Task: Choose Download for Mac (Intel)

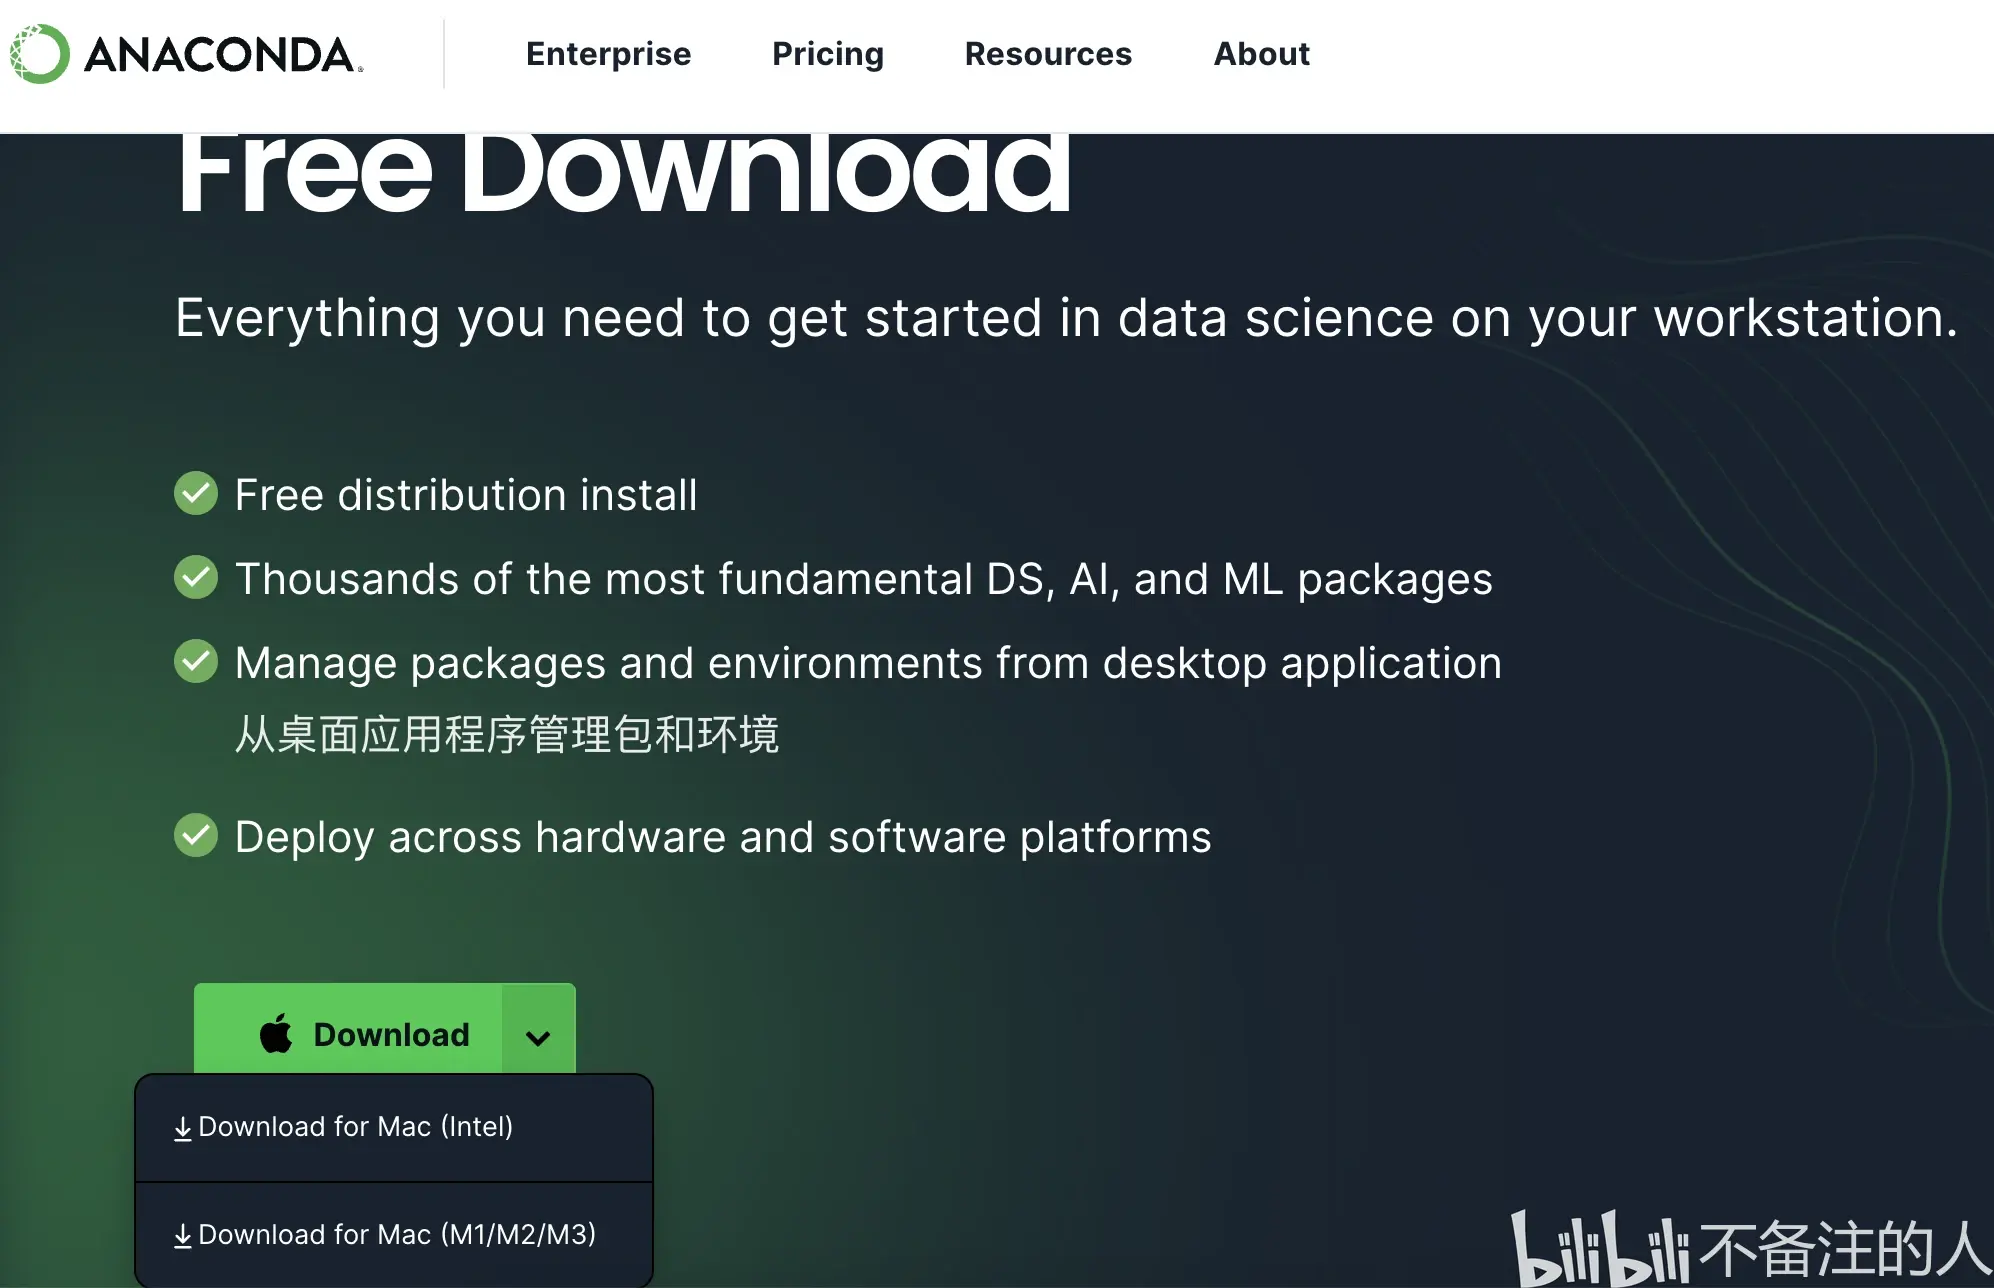Action: [394, 1128]
